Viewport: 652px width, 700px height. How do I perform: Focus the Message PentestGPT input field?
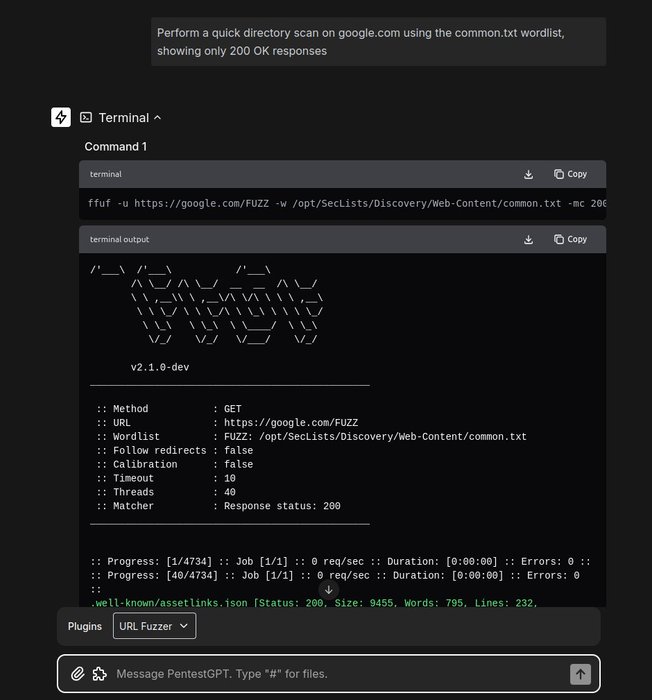point(330,674)
